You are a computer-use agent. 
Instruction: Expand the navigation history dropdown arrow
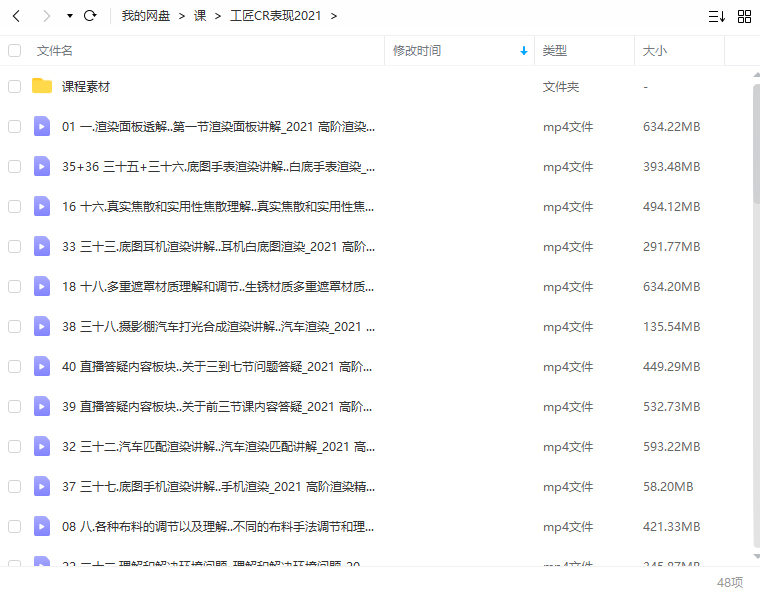pyautogui.click(x=69, y=16)
